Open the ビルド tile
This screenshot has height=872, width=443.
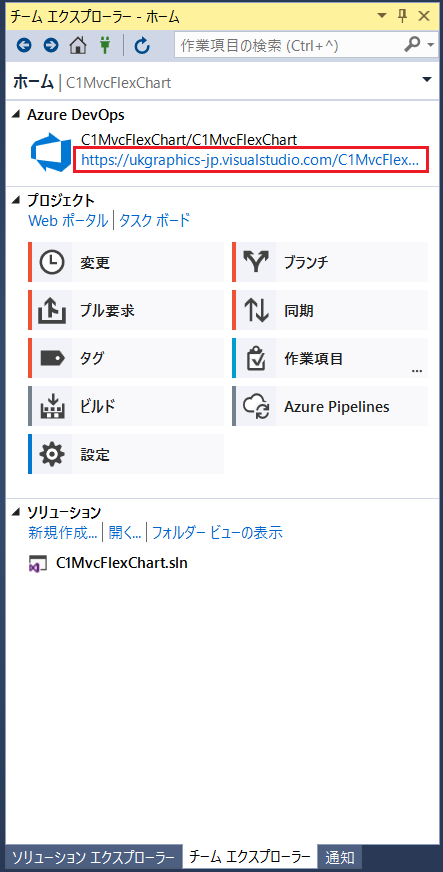tap(126, 407)
